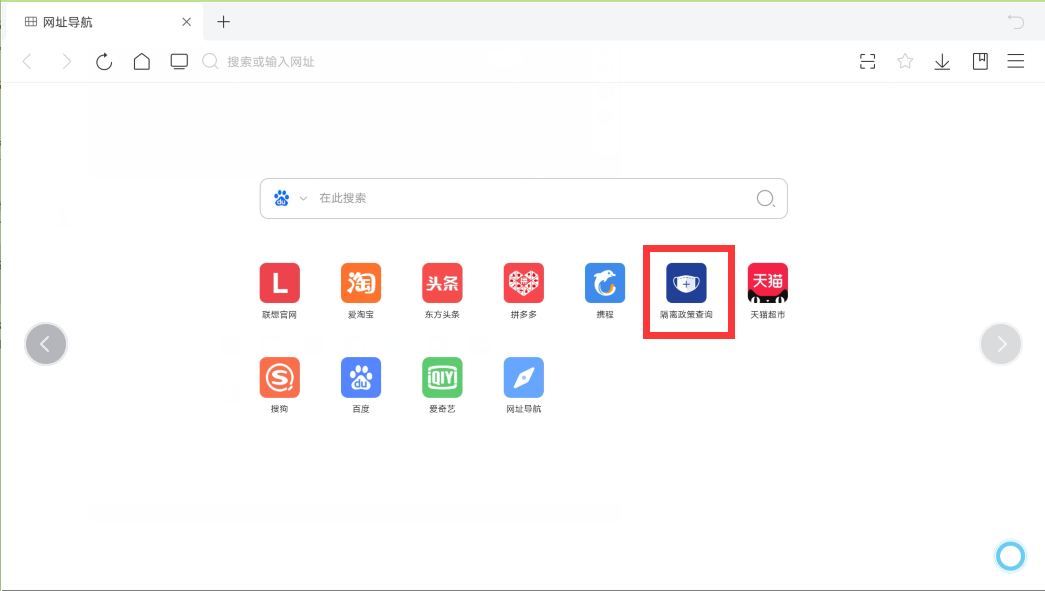Go to the previous shortcuts page
The height and width of the screenshot is (591, 1045).
(x=46, y=344)
